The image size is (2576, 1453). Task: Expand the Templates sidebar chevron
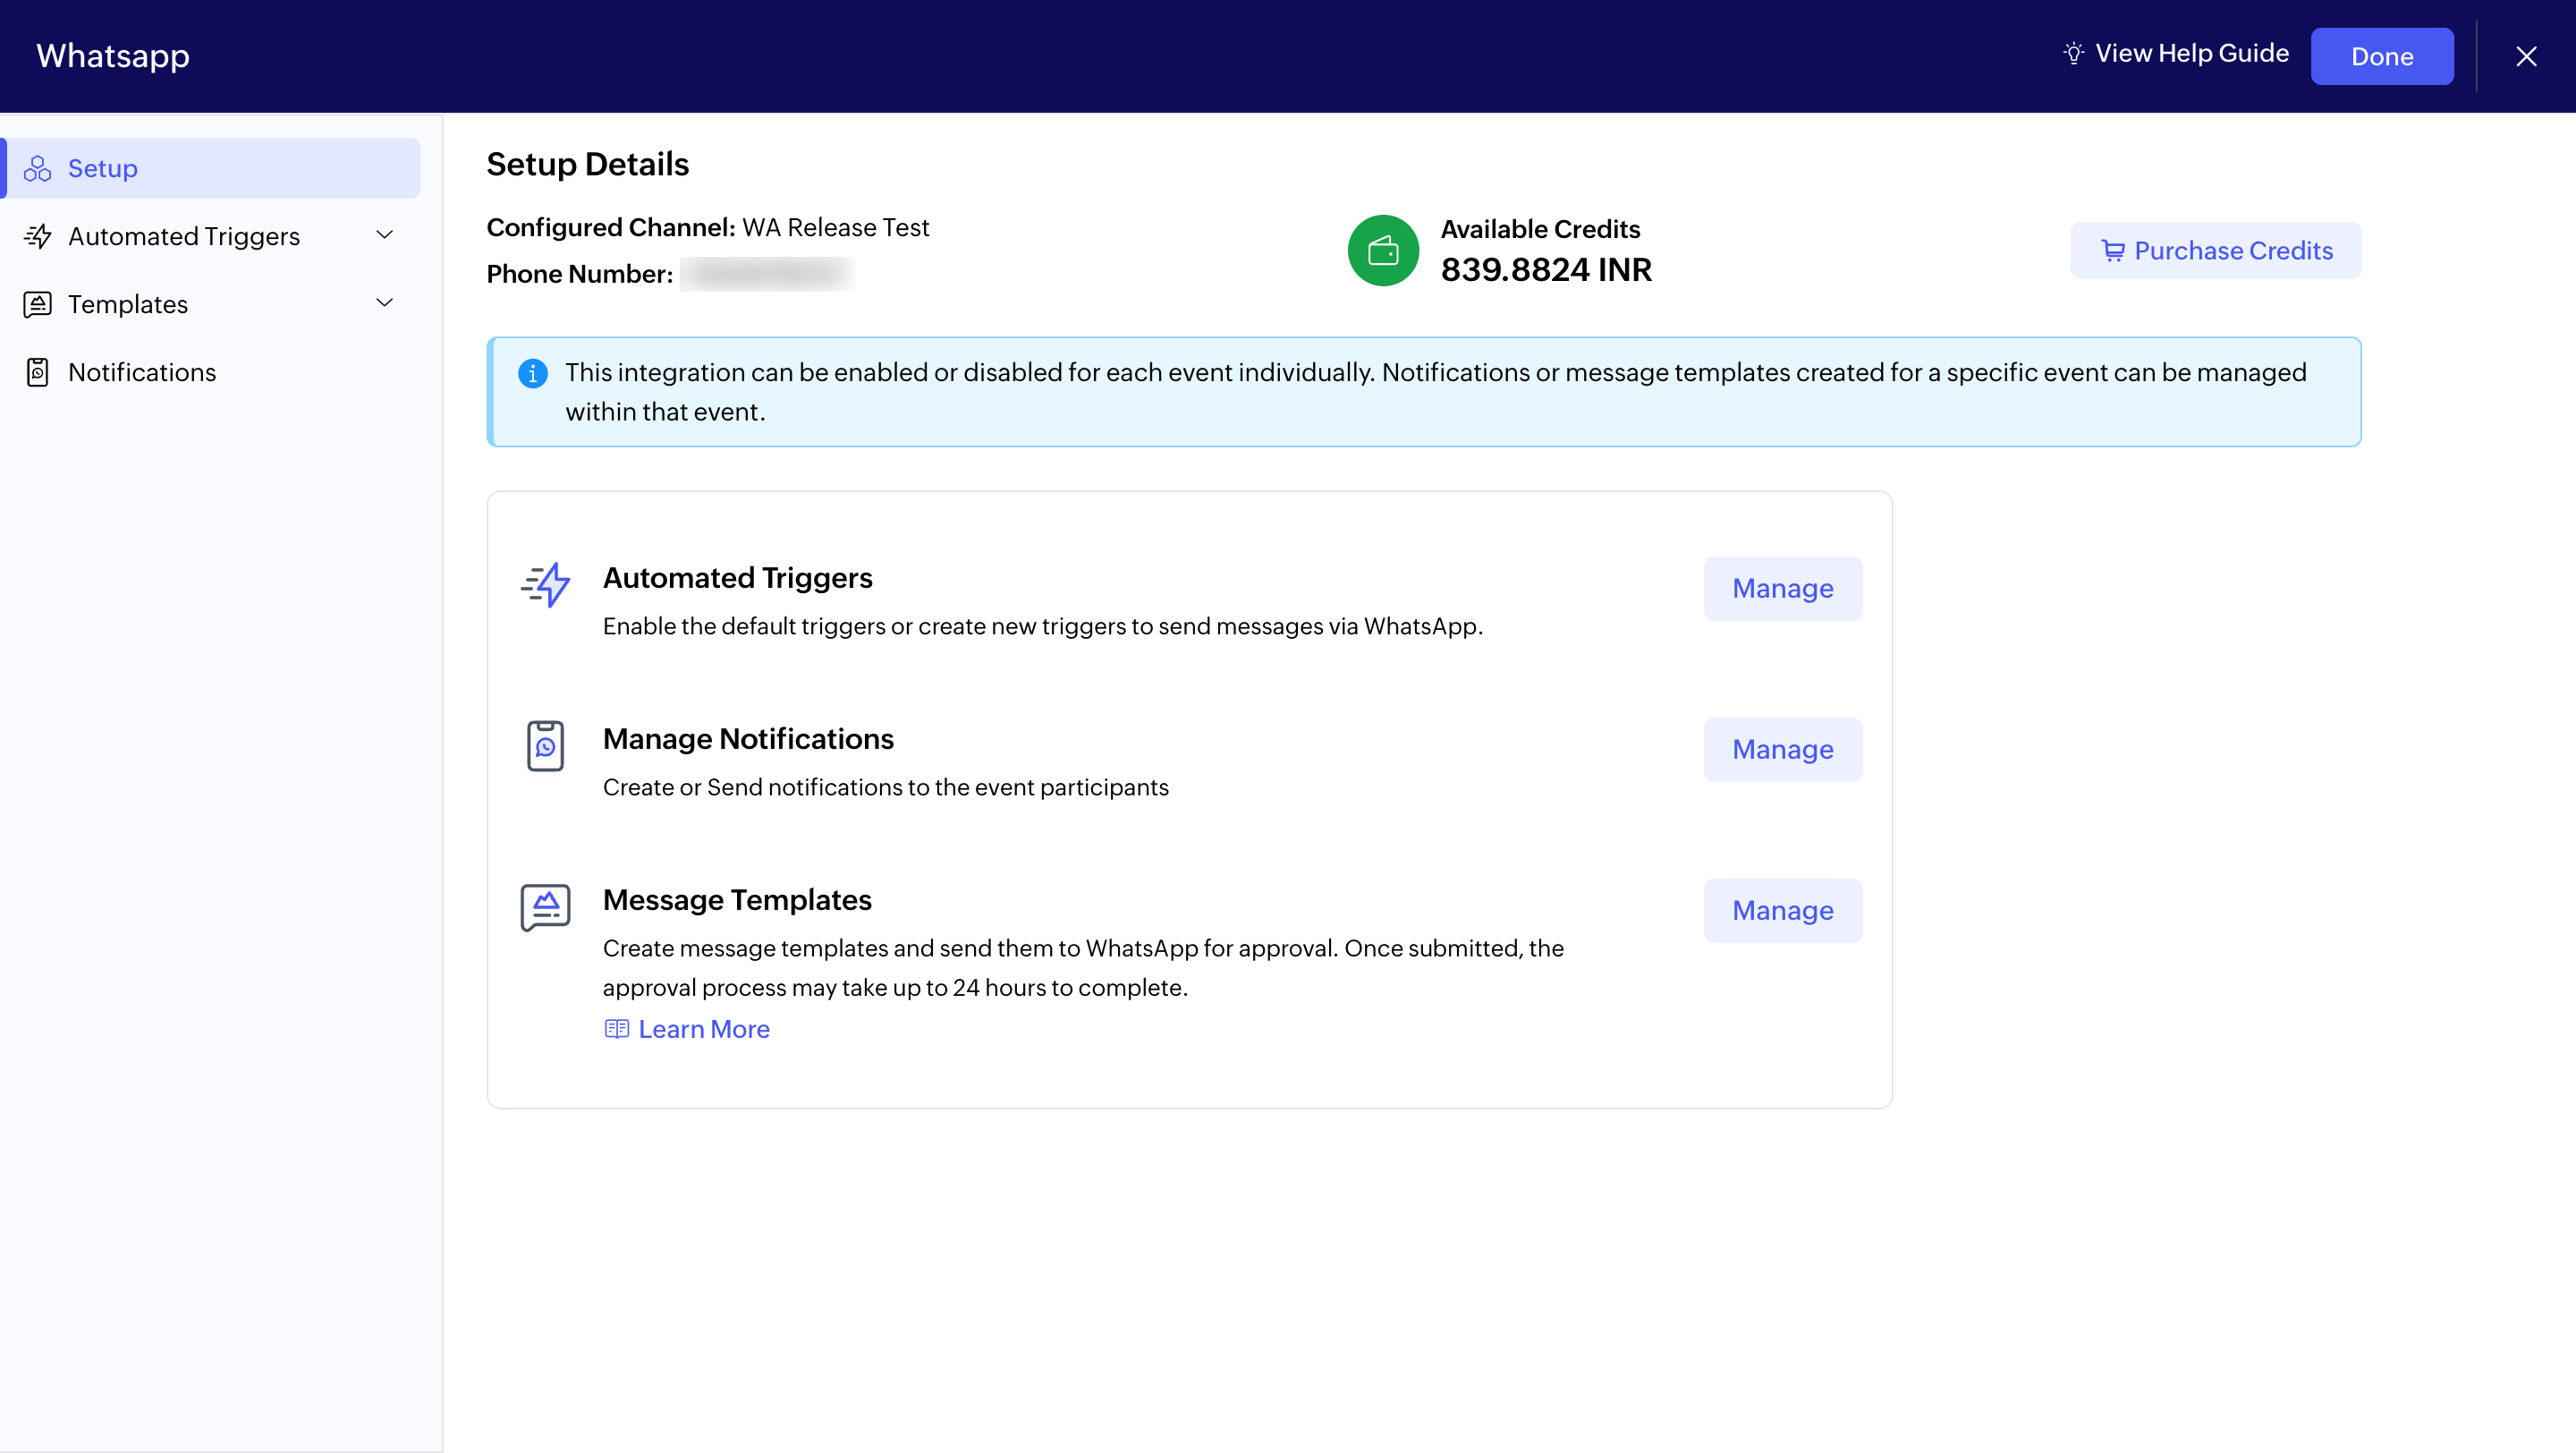coord(384,303)
